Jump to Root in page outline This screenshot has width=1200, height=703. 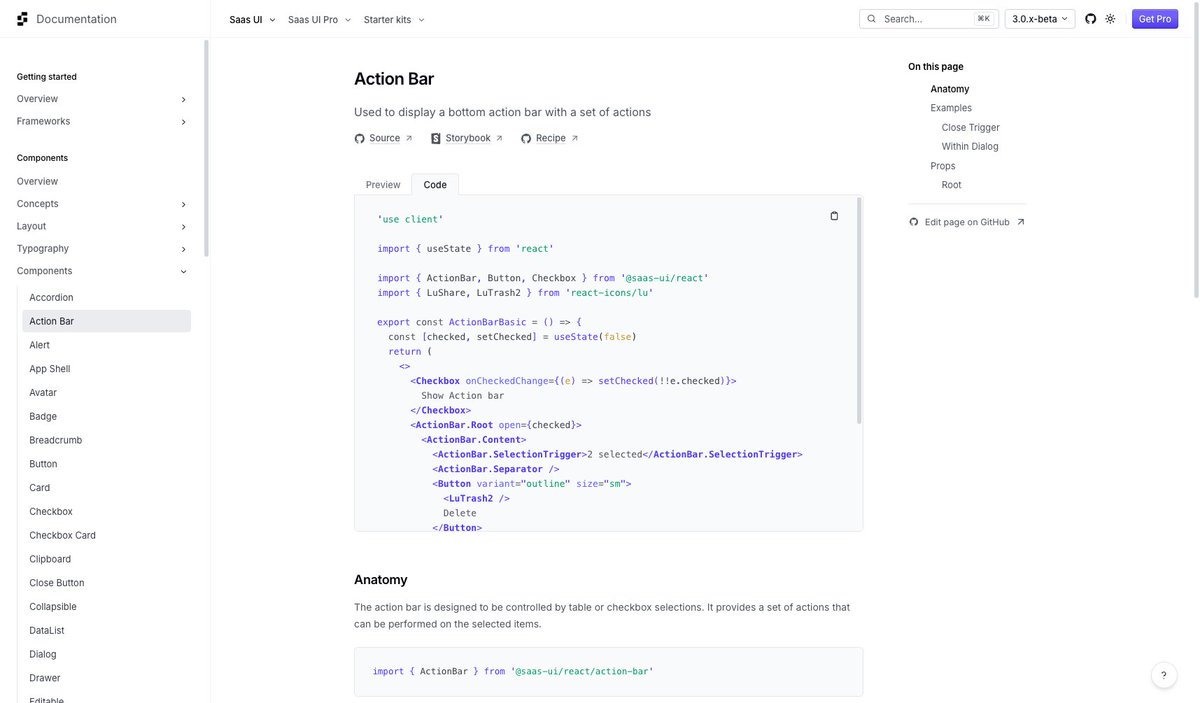click(x=952, y=185)
